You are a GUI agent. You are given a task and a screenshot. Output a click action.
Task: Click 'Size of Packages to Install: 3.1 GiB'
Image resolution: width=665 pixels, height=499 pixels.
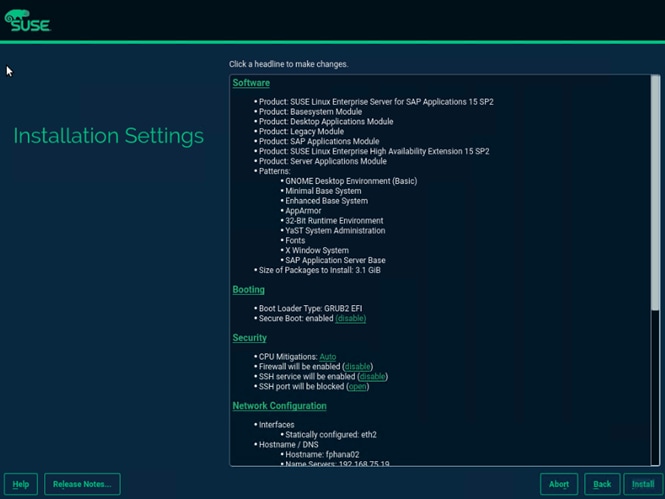320,270
